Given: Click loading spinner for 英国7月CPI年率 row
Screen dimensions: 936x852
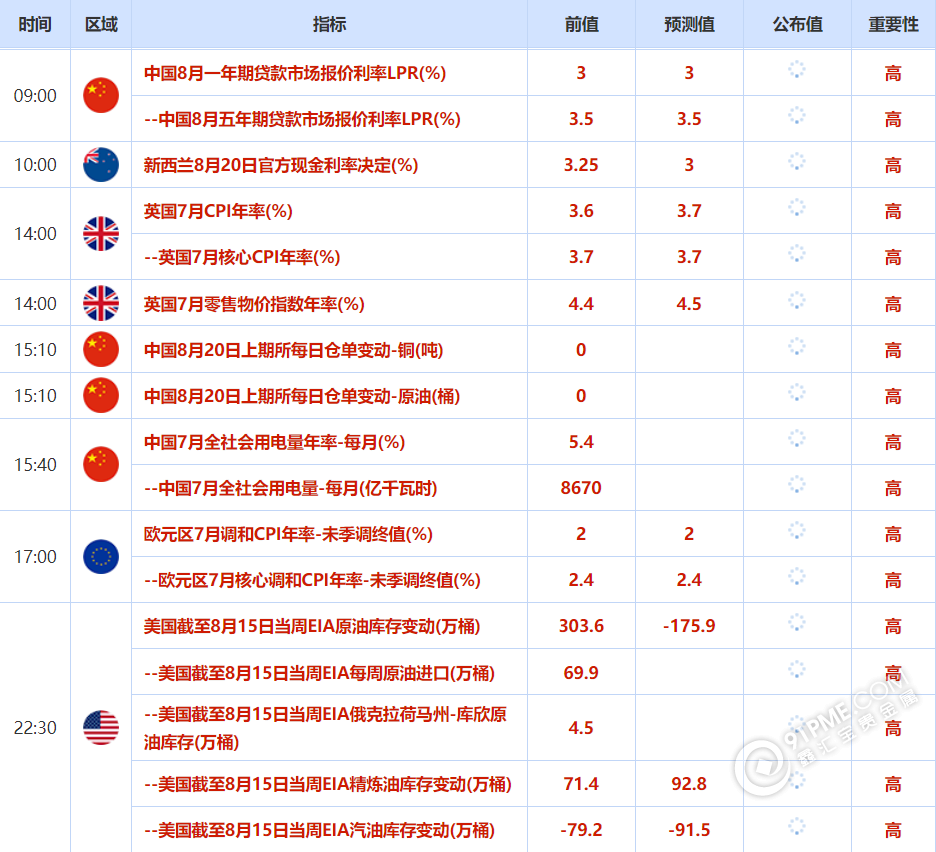Looking at the screenshot, I should (797, 207).
